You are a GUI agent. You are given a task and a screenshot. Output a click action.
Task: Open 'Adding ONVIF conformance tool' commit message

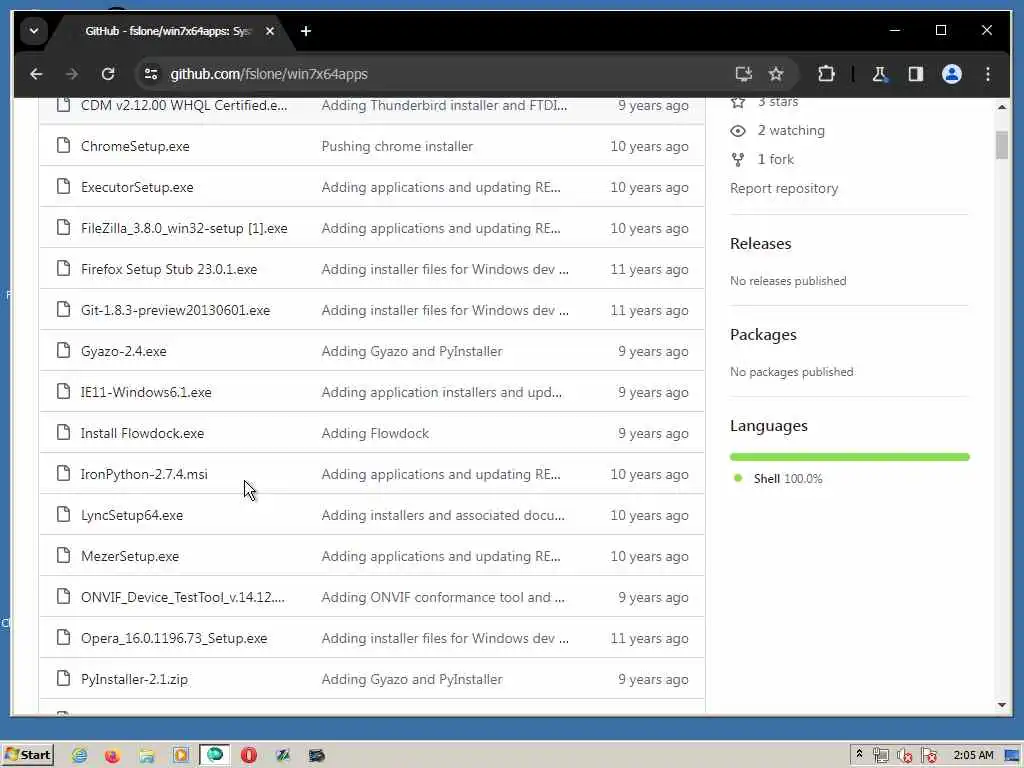tap(443, 597)
